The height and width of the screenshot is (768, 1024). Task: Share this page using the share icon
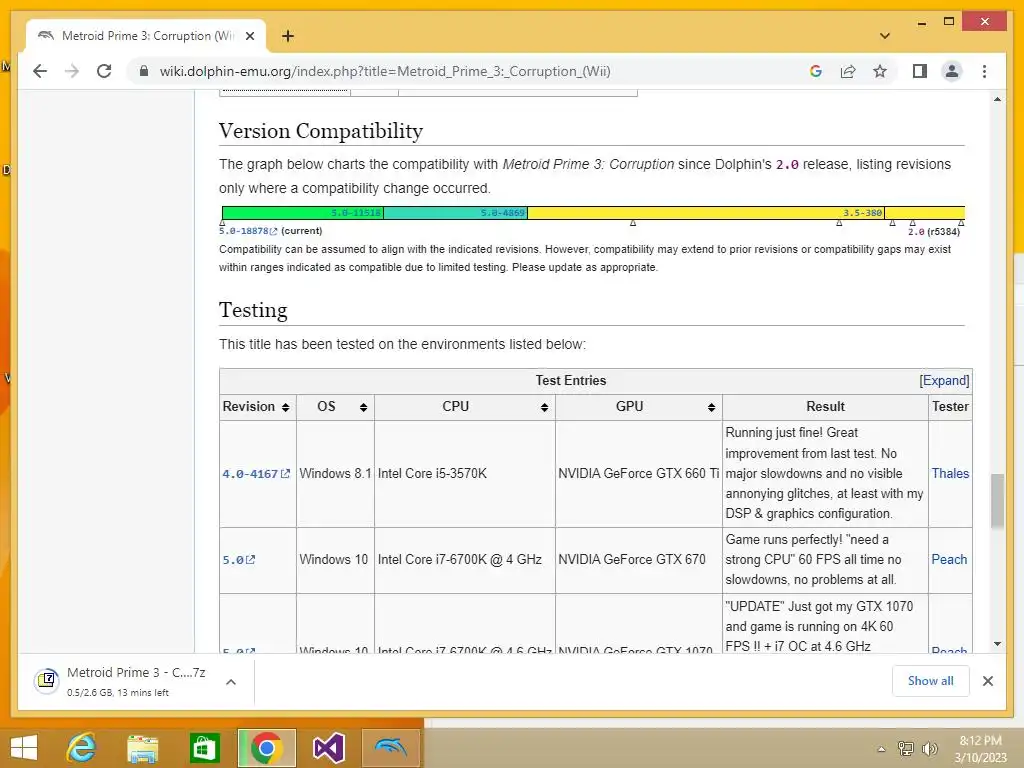(x=848, y=71)
